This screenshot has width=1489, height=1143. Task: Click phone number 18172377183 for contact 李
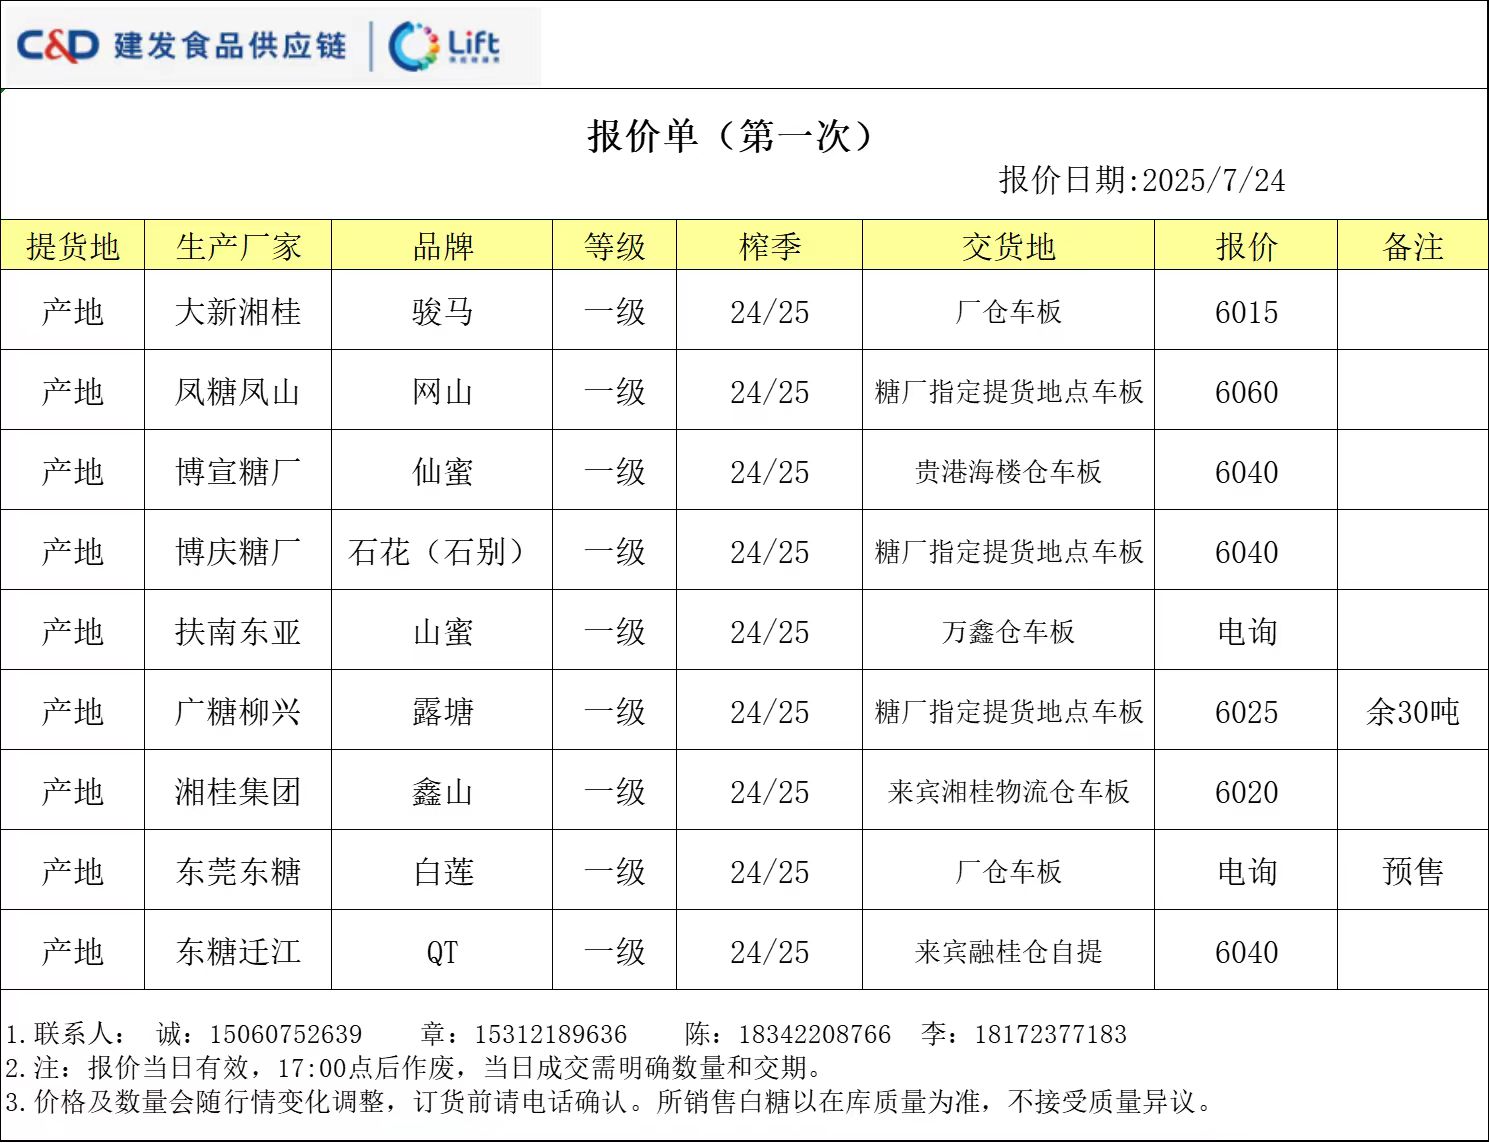tap(1050, 1034)
